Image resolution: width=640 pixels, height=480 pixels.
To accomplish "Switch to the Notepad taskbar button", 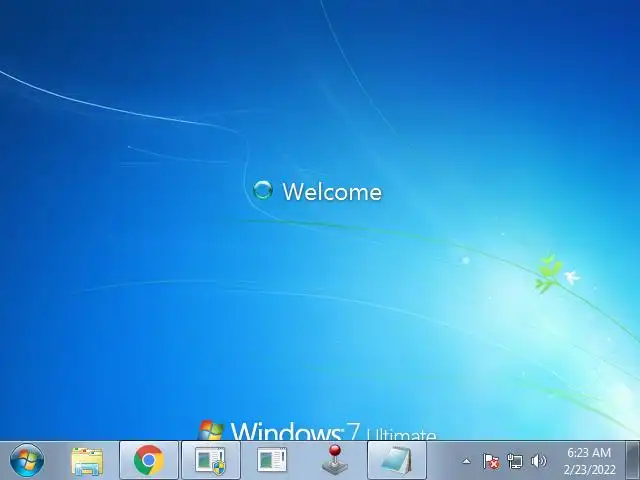I will pos(397,460).
